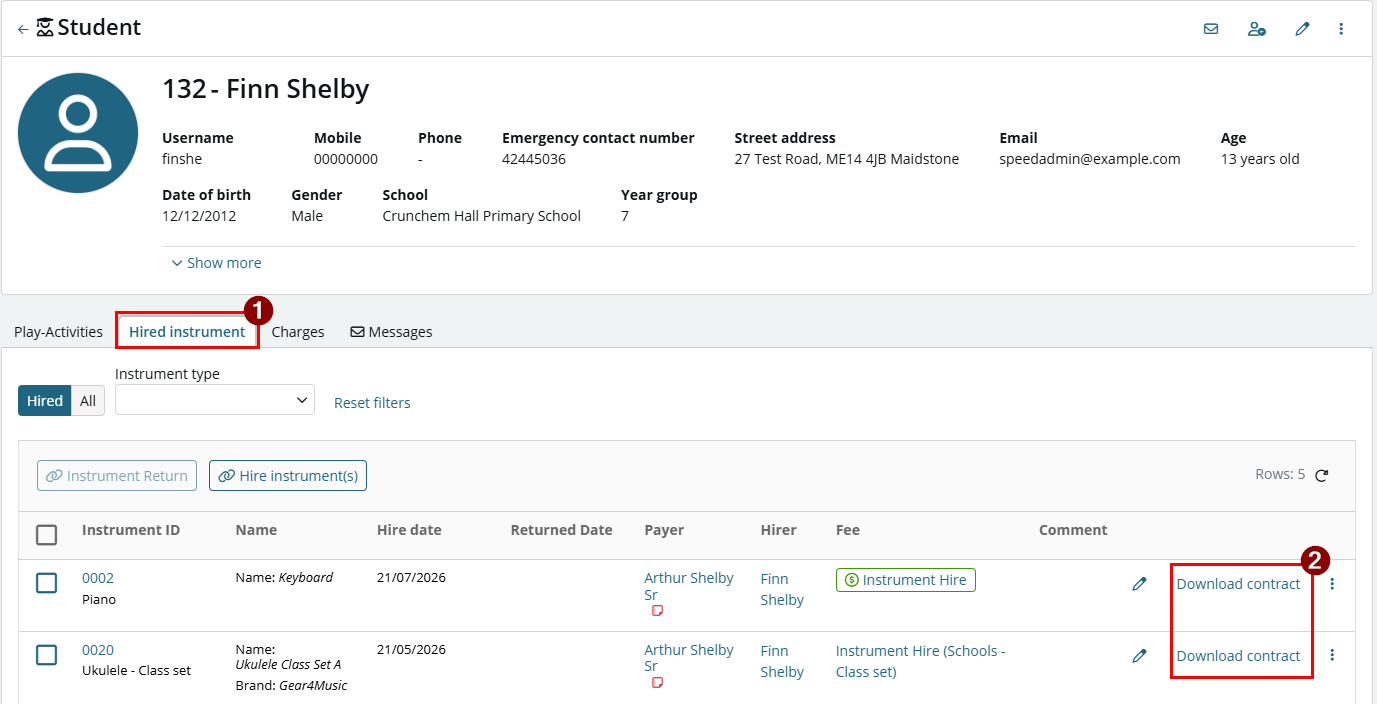
Task: Open three-dot menu for Ukulele row
Action: [x=1332, y=655]
